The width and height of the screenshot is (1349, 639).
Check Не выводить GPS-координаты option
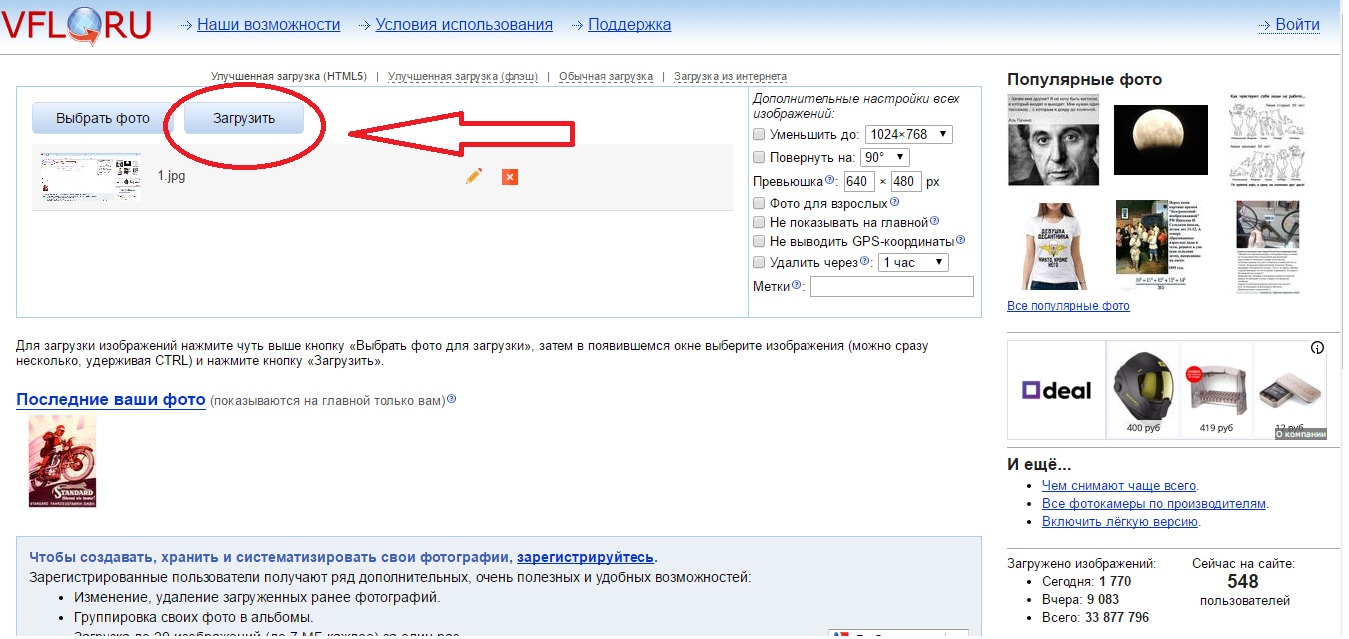[759, 241]
